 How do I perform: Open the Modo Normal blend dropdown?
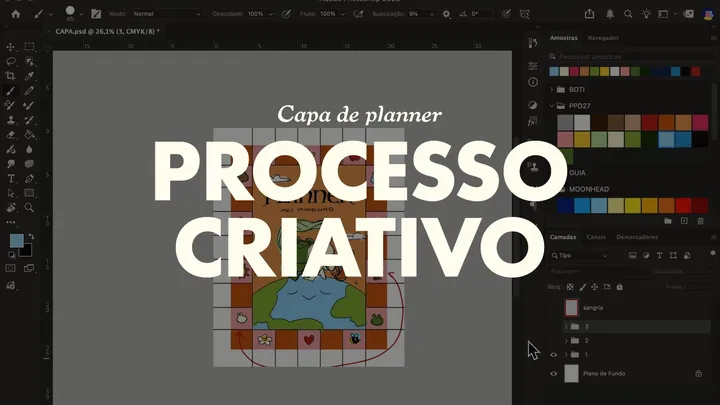(166, 14)
